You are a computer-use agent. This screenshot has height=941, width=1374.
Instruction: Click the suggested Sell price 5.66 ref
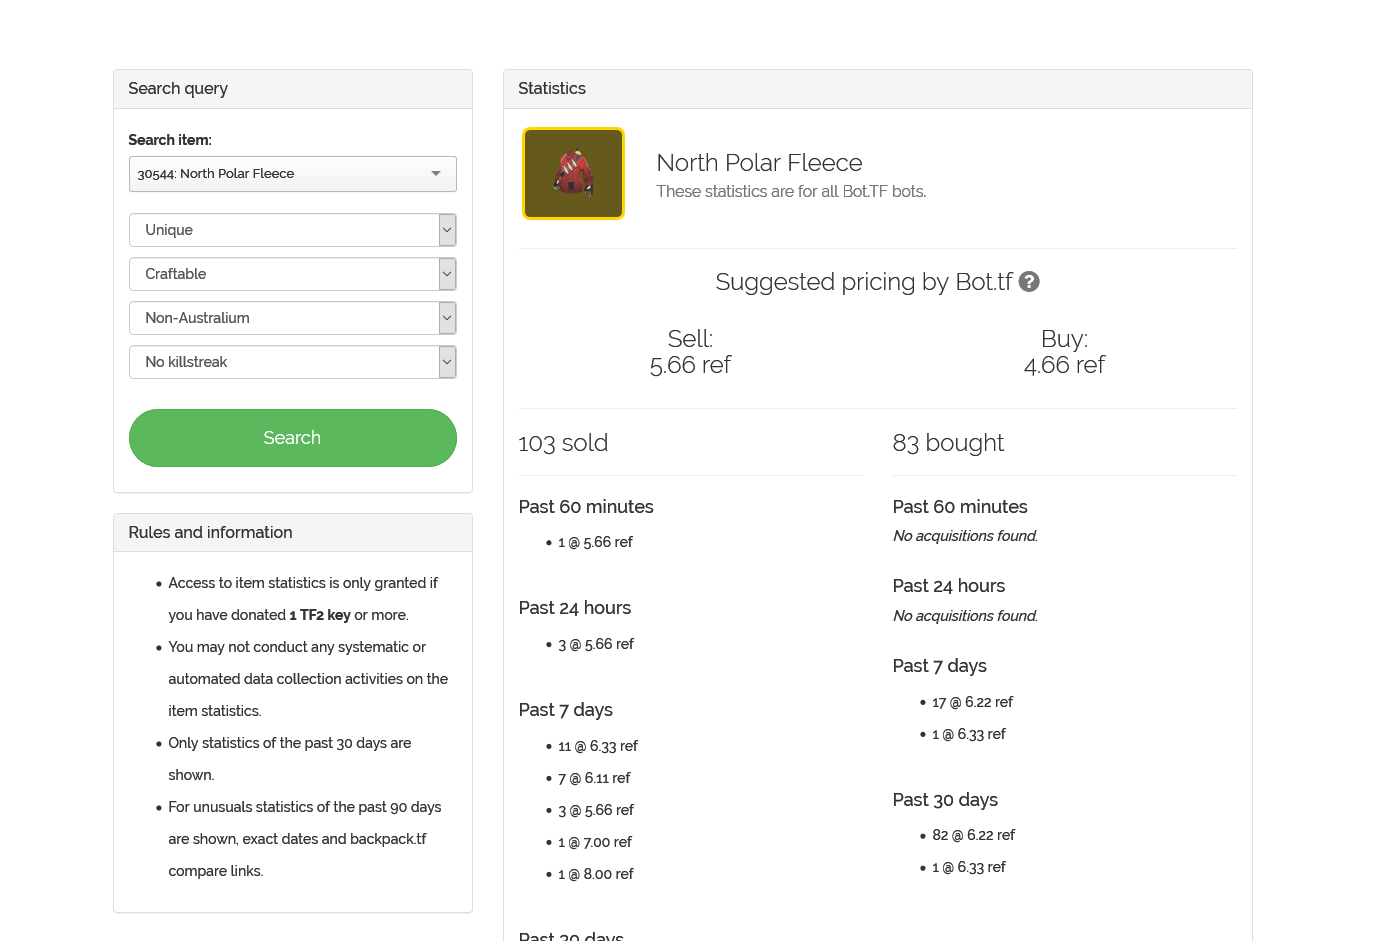coord(690,365)
